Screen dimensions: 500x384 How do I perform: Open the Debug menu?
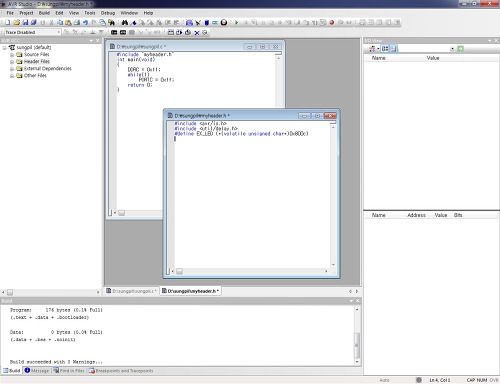point(108,13)
